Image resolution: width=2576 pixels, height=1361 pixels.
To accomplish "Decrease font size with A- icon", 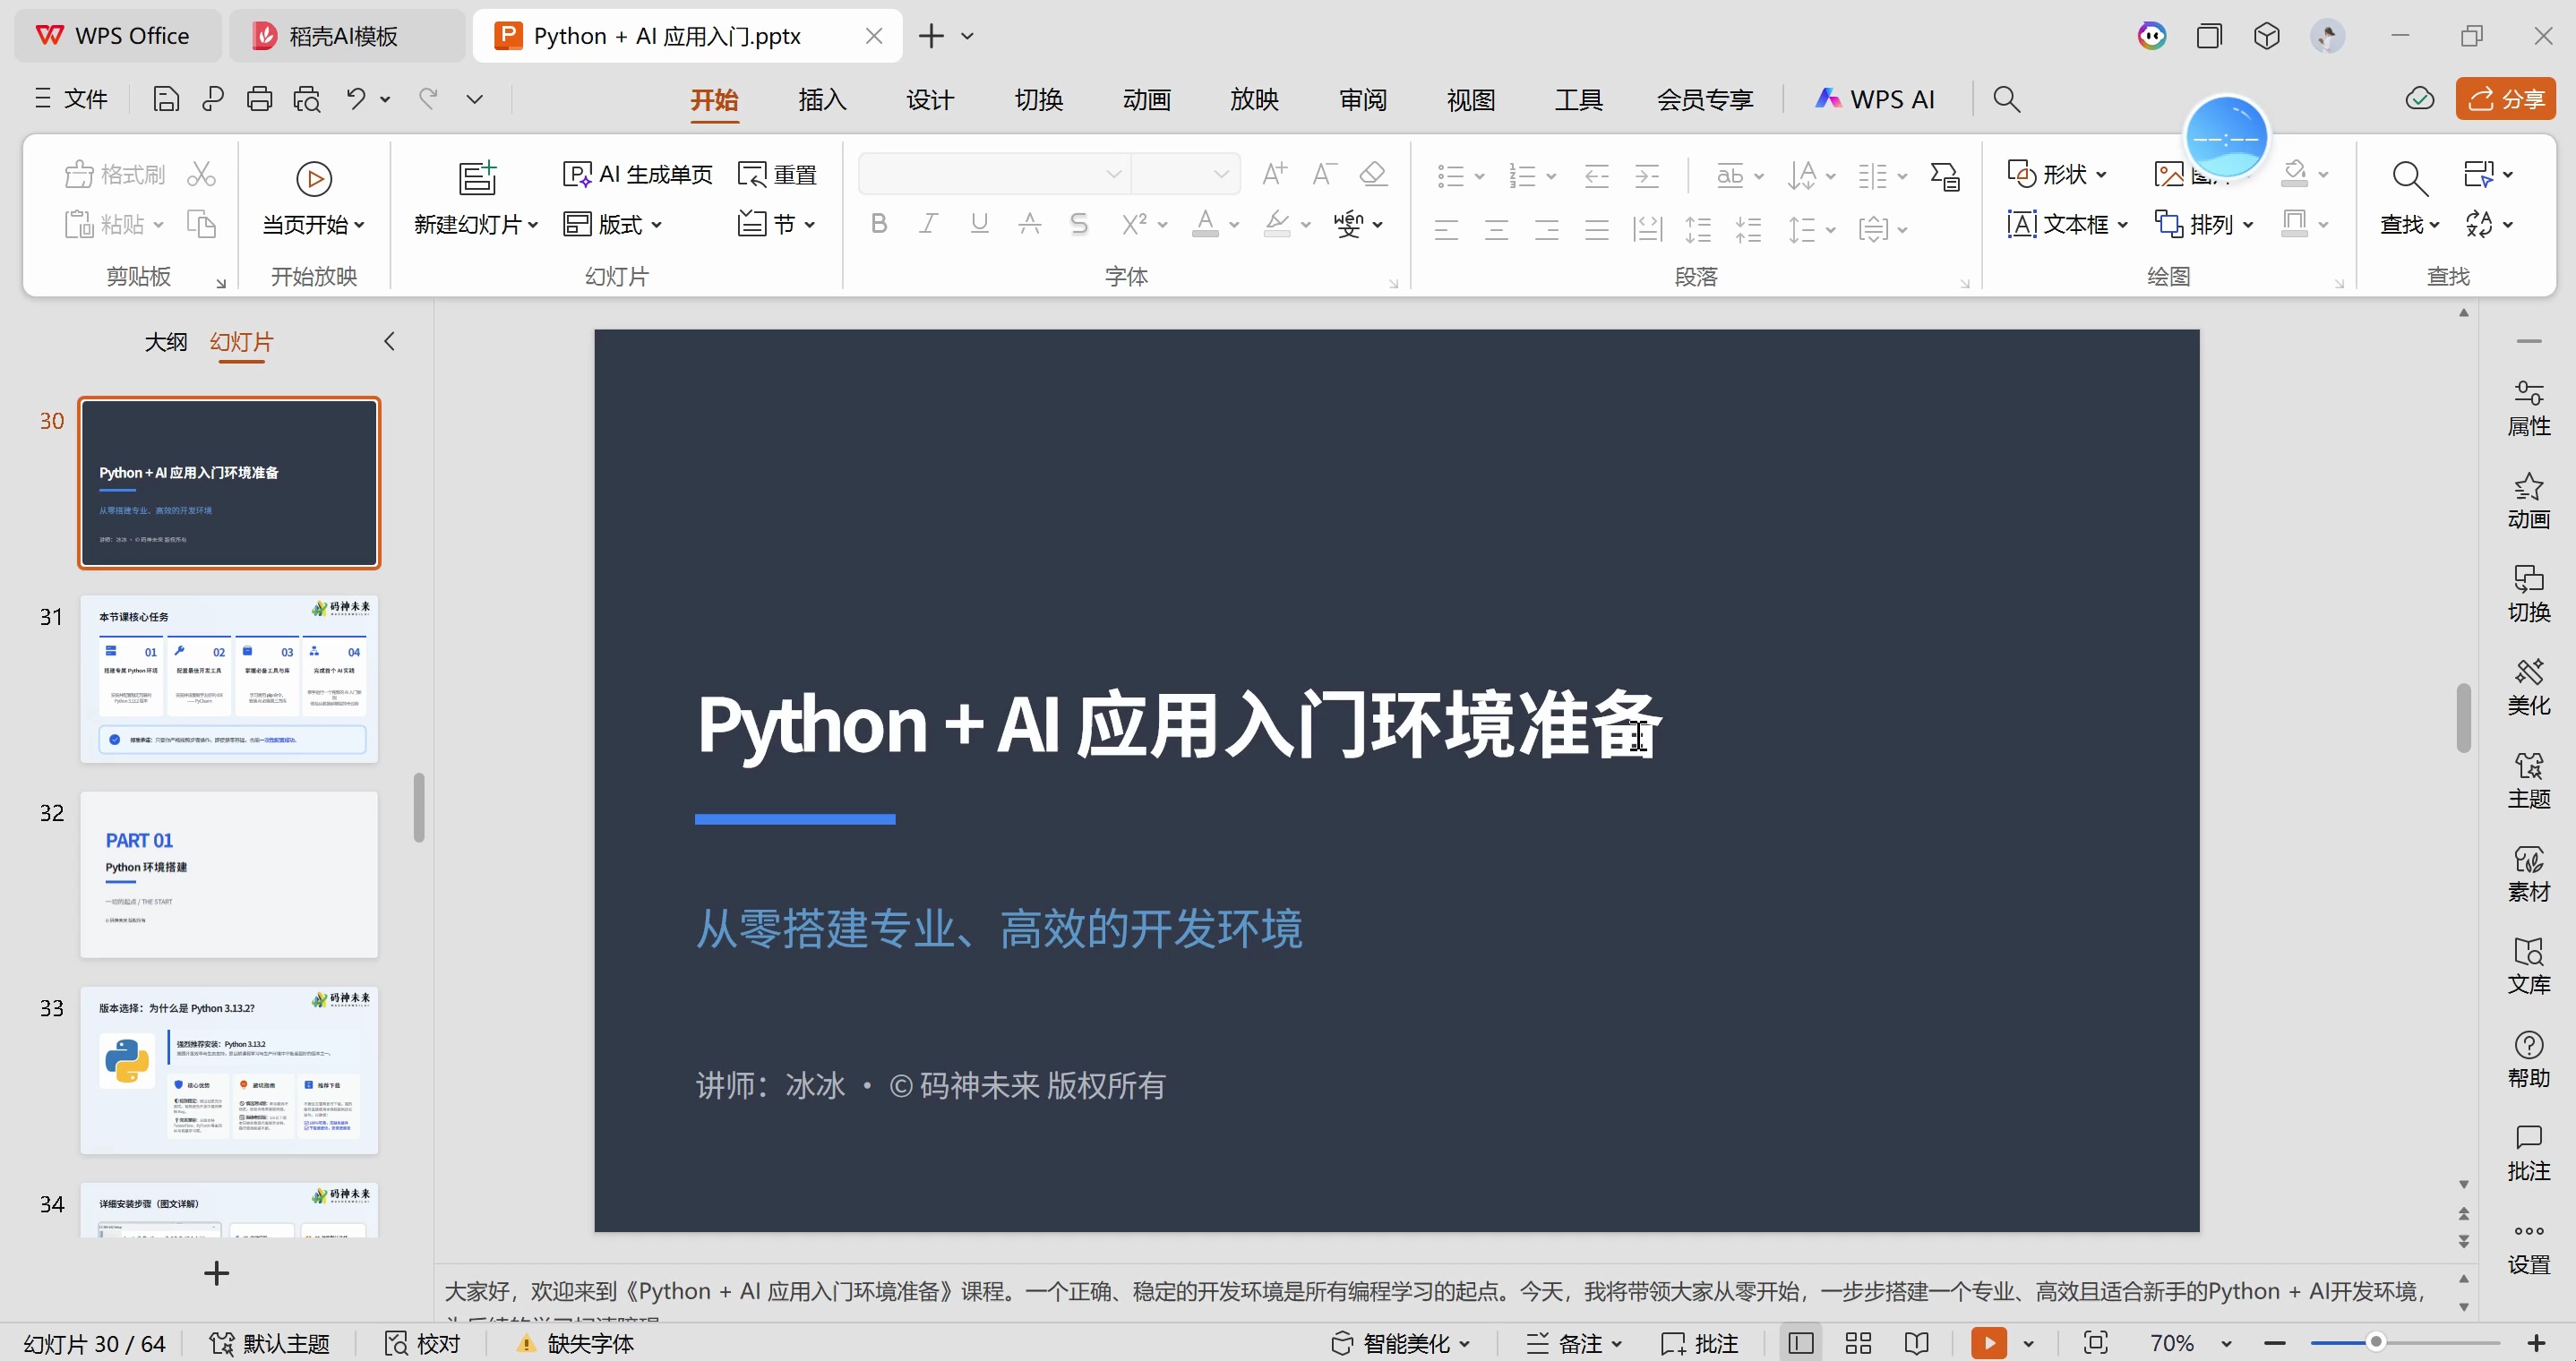I will coord(1323,174).
